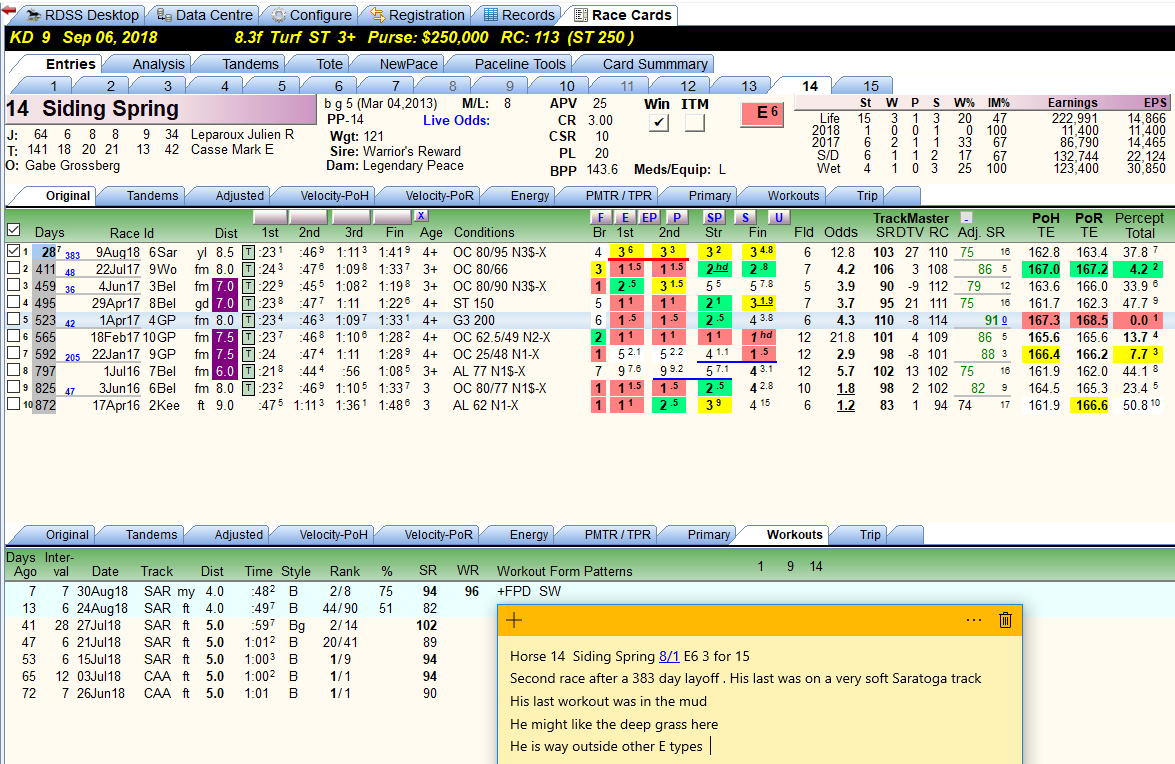Click the red 168.5 PoR TE cell

pyautogui.click(x=1090, y=321)
